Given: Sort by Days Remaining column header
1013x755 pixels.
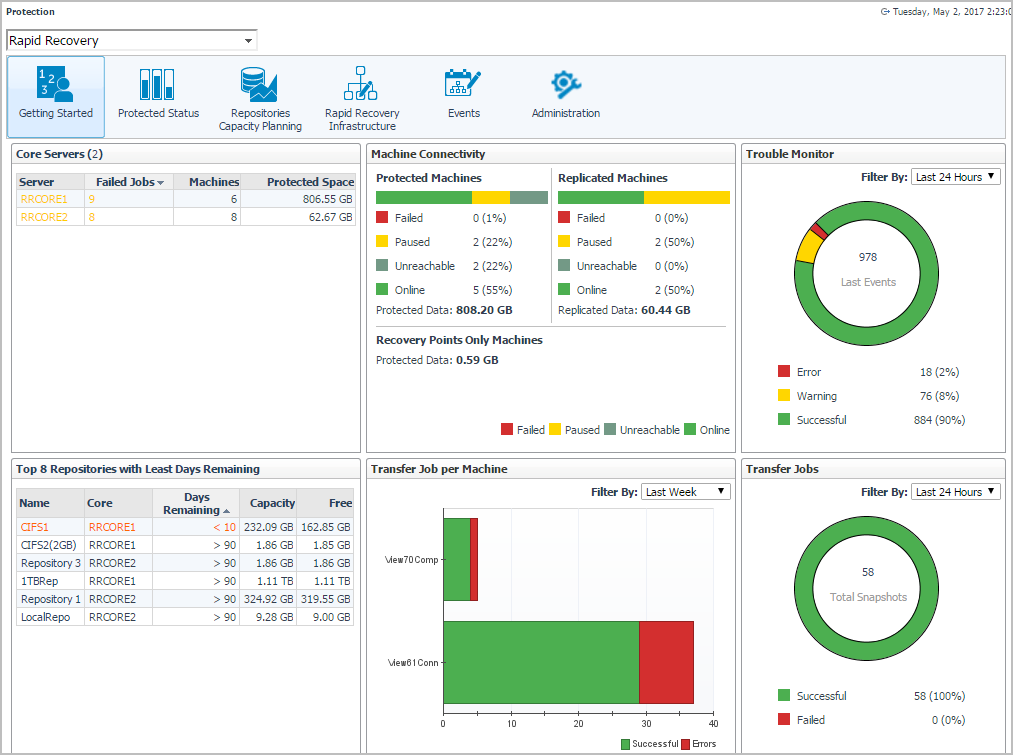Looking at the screenshot, I should pos(196,503).
